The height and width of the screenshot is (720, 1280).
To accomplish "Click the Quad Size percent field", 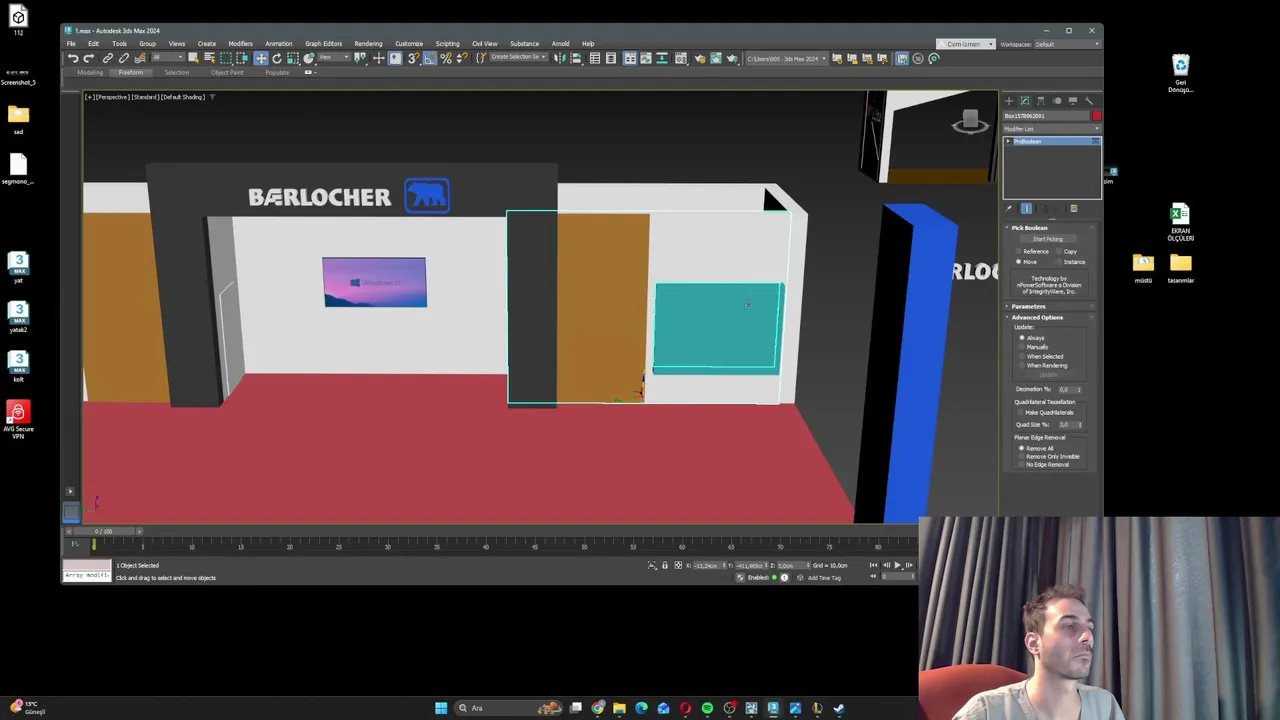I will tap(1069, 424).
